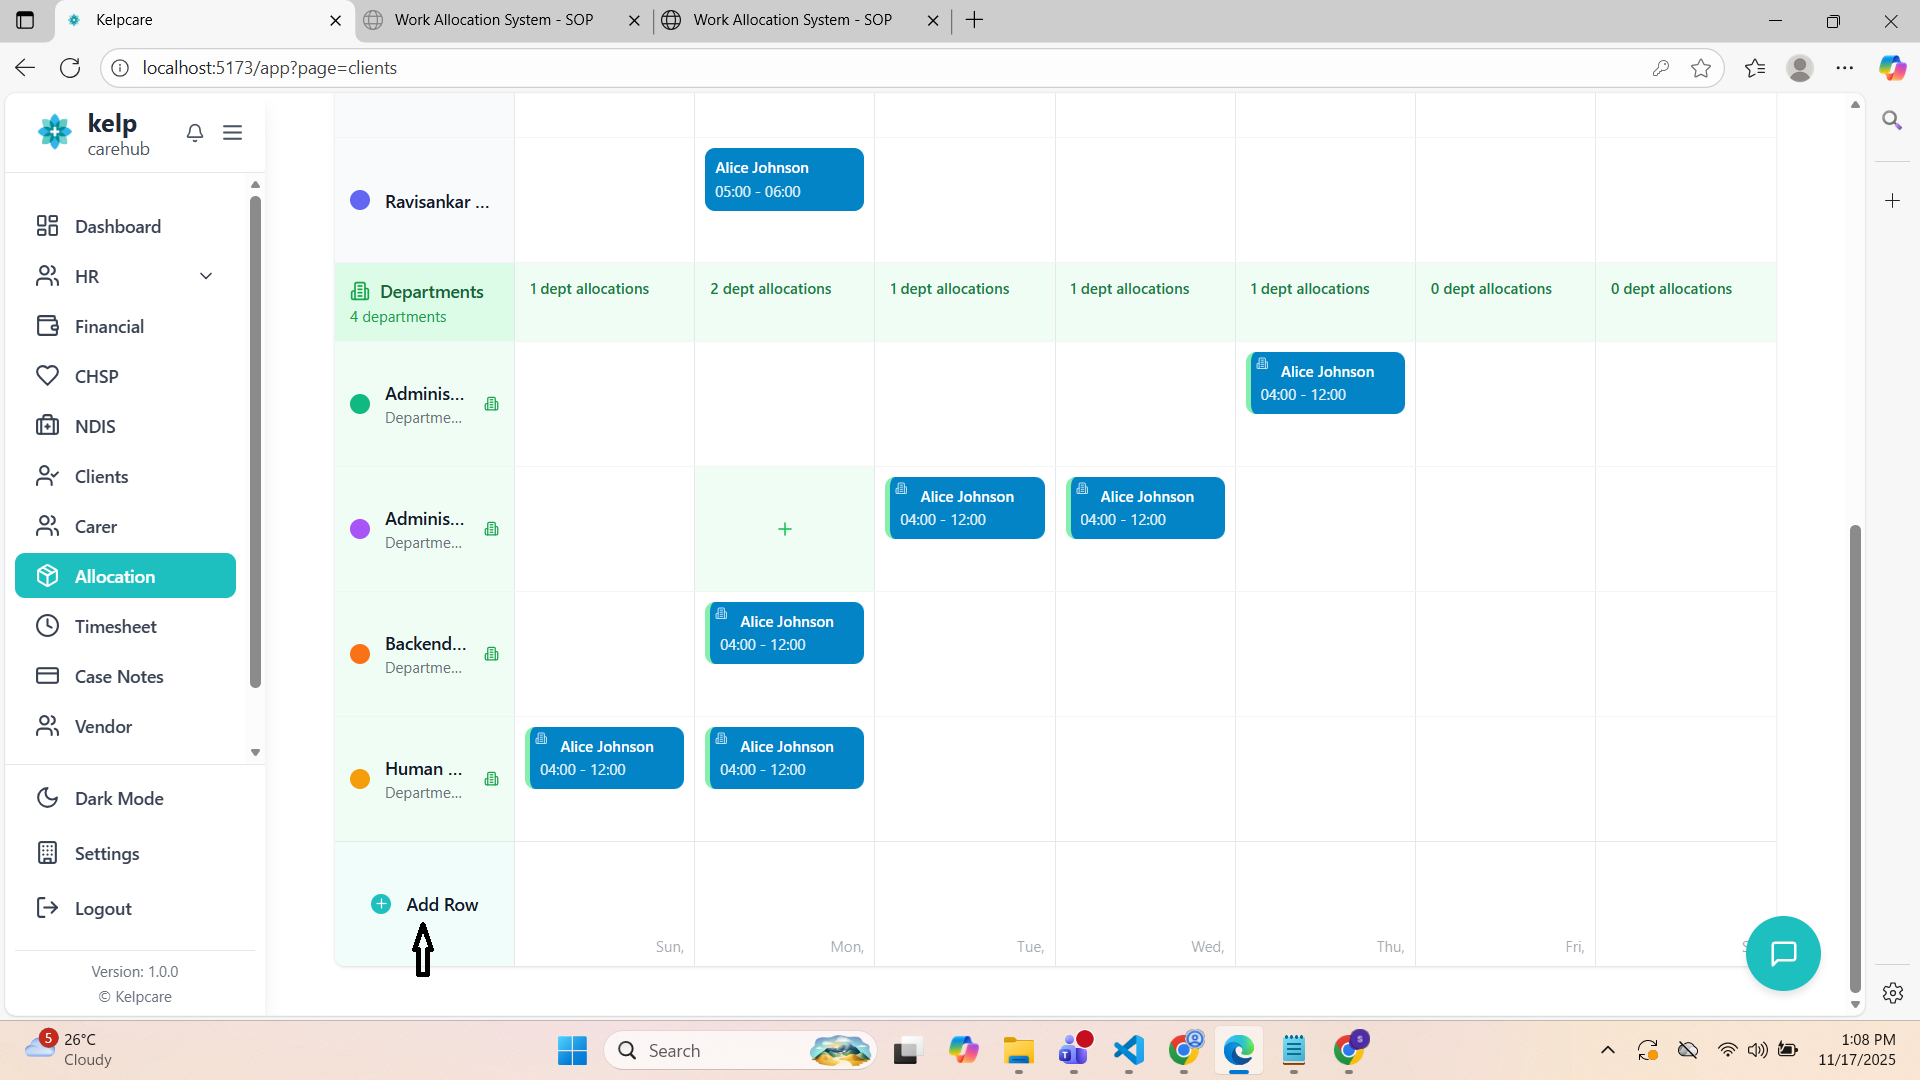Show hidden system tray icons chevron
Screen dimensions: 1920x1080
(x=1608, y=1050)
